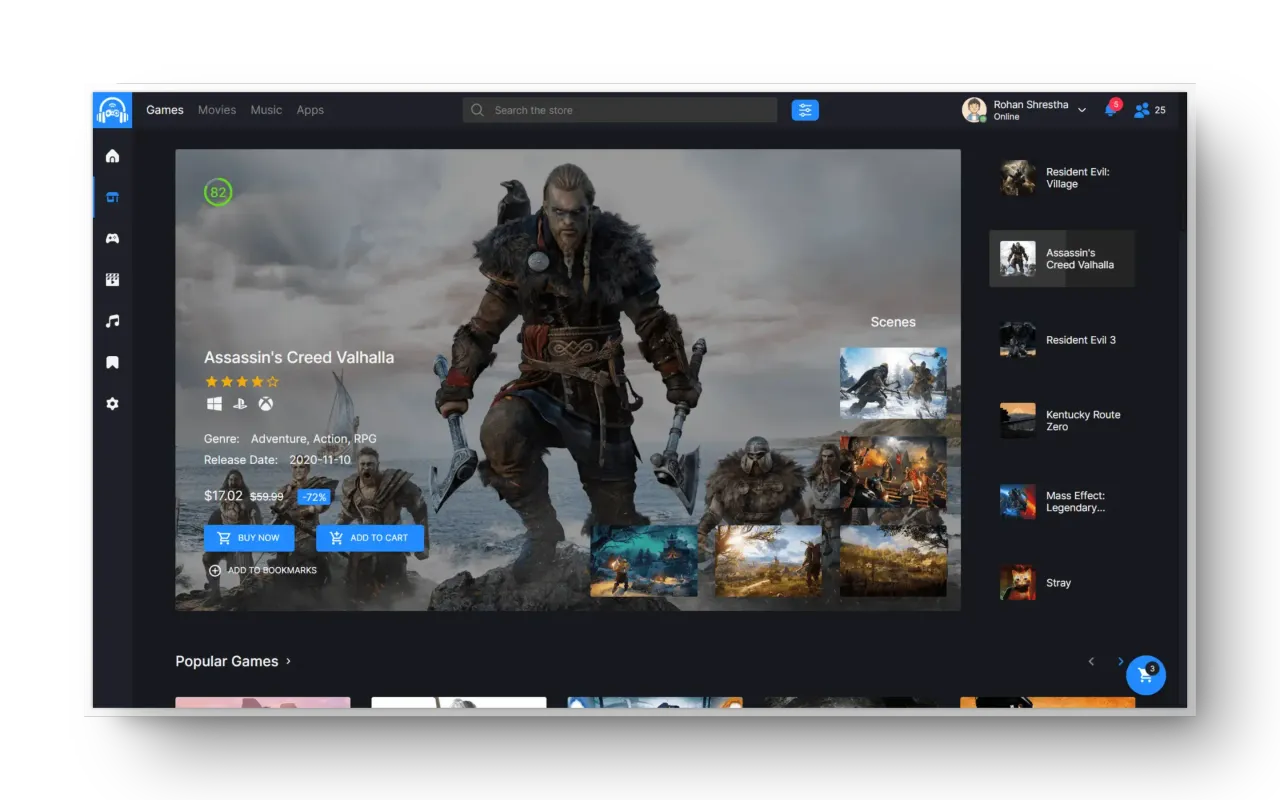The image size is (1280, 800).
Task: Open the floating shopping cart button
Action: pyautogui.click(x=1146, y=675)
